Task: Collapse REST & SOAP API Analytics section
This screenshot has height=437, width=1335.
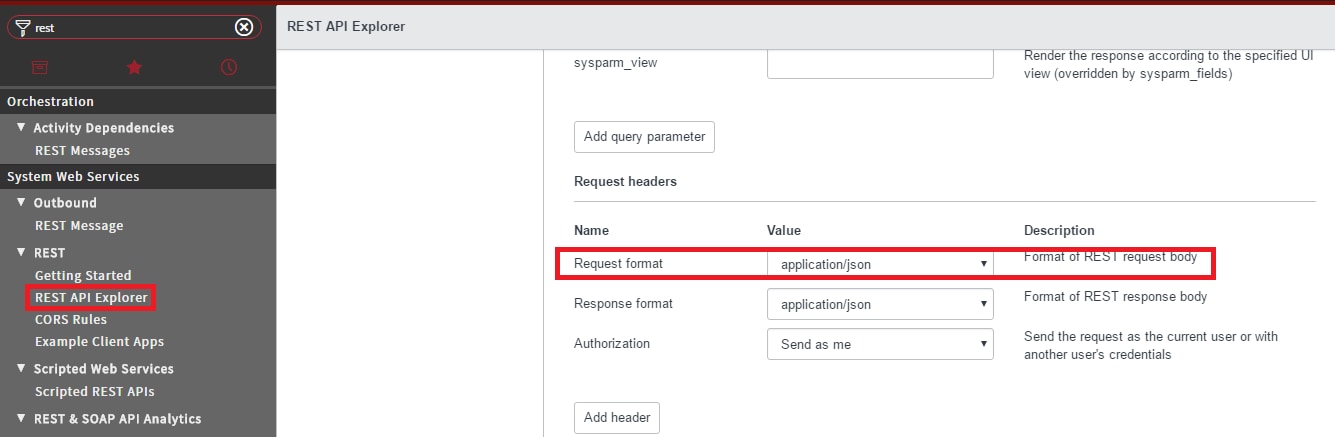Action: click(x=21, y=418)
